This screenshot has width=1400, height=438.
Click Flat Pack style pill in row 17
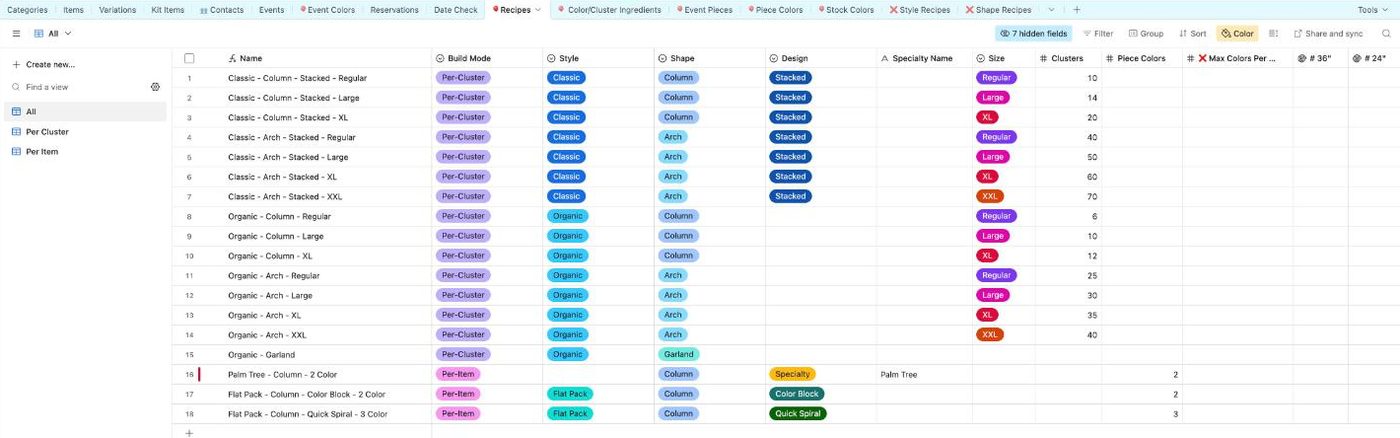click(570, 394)
